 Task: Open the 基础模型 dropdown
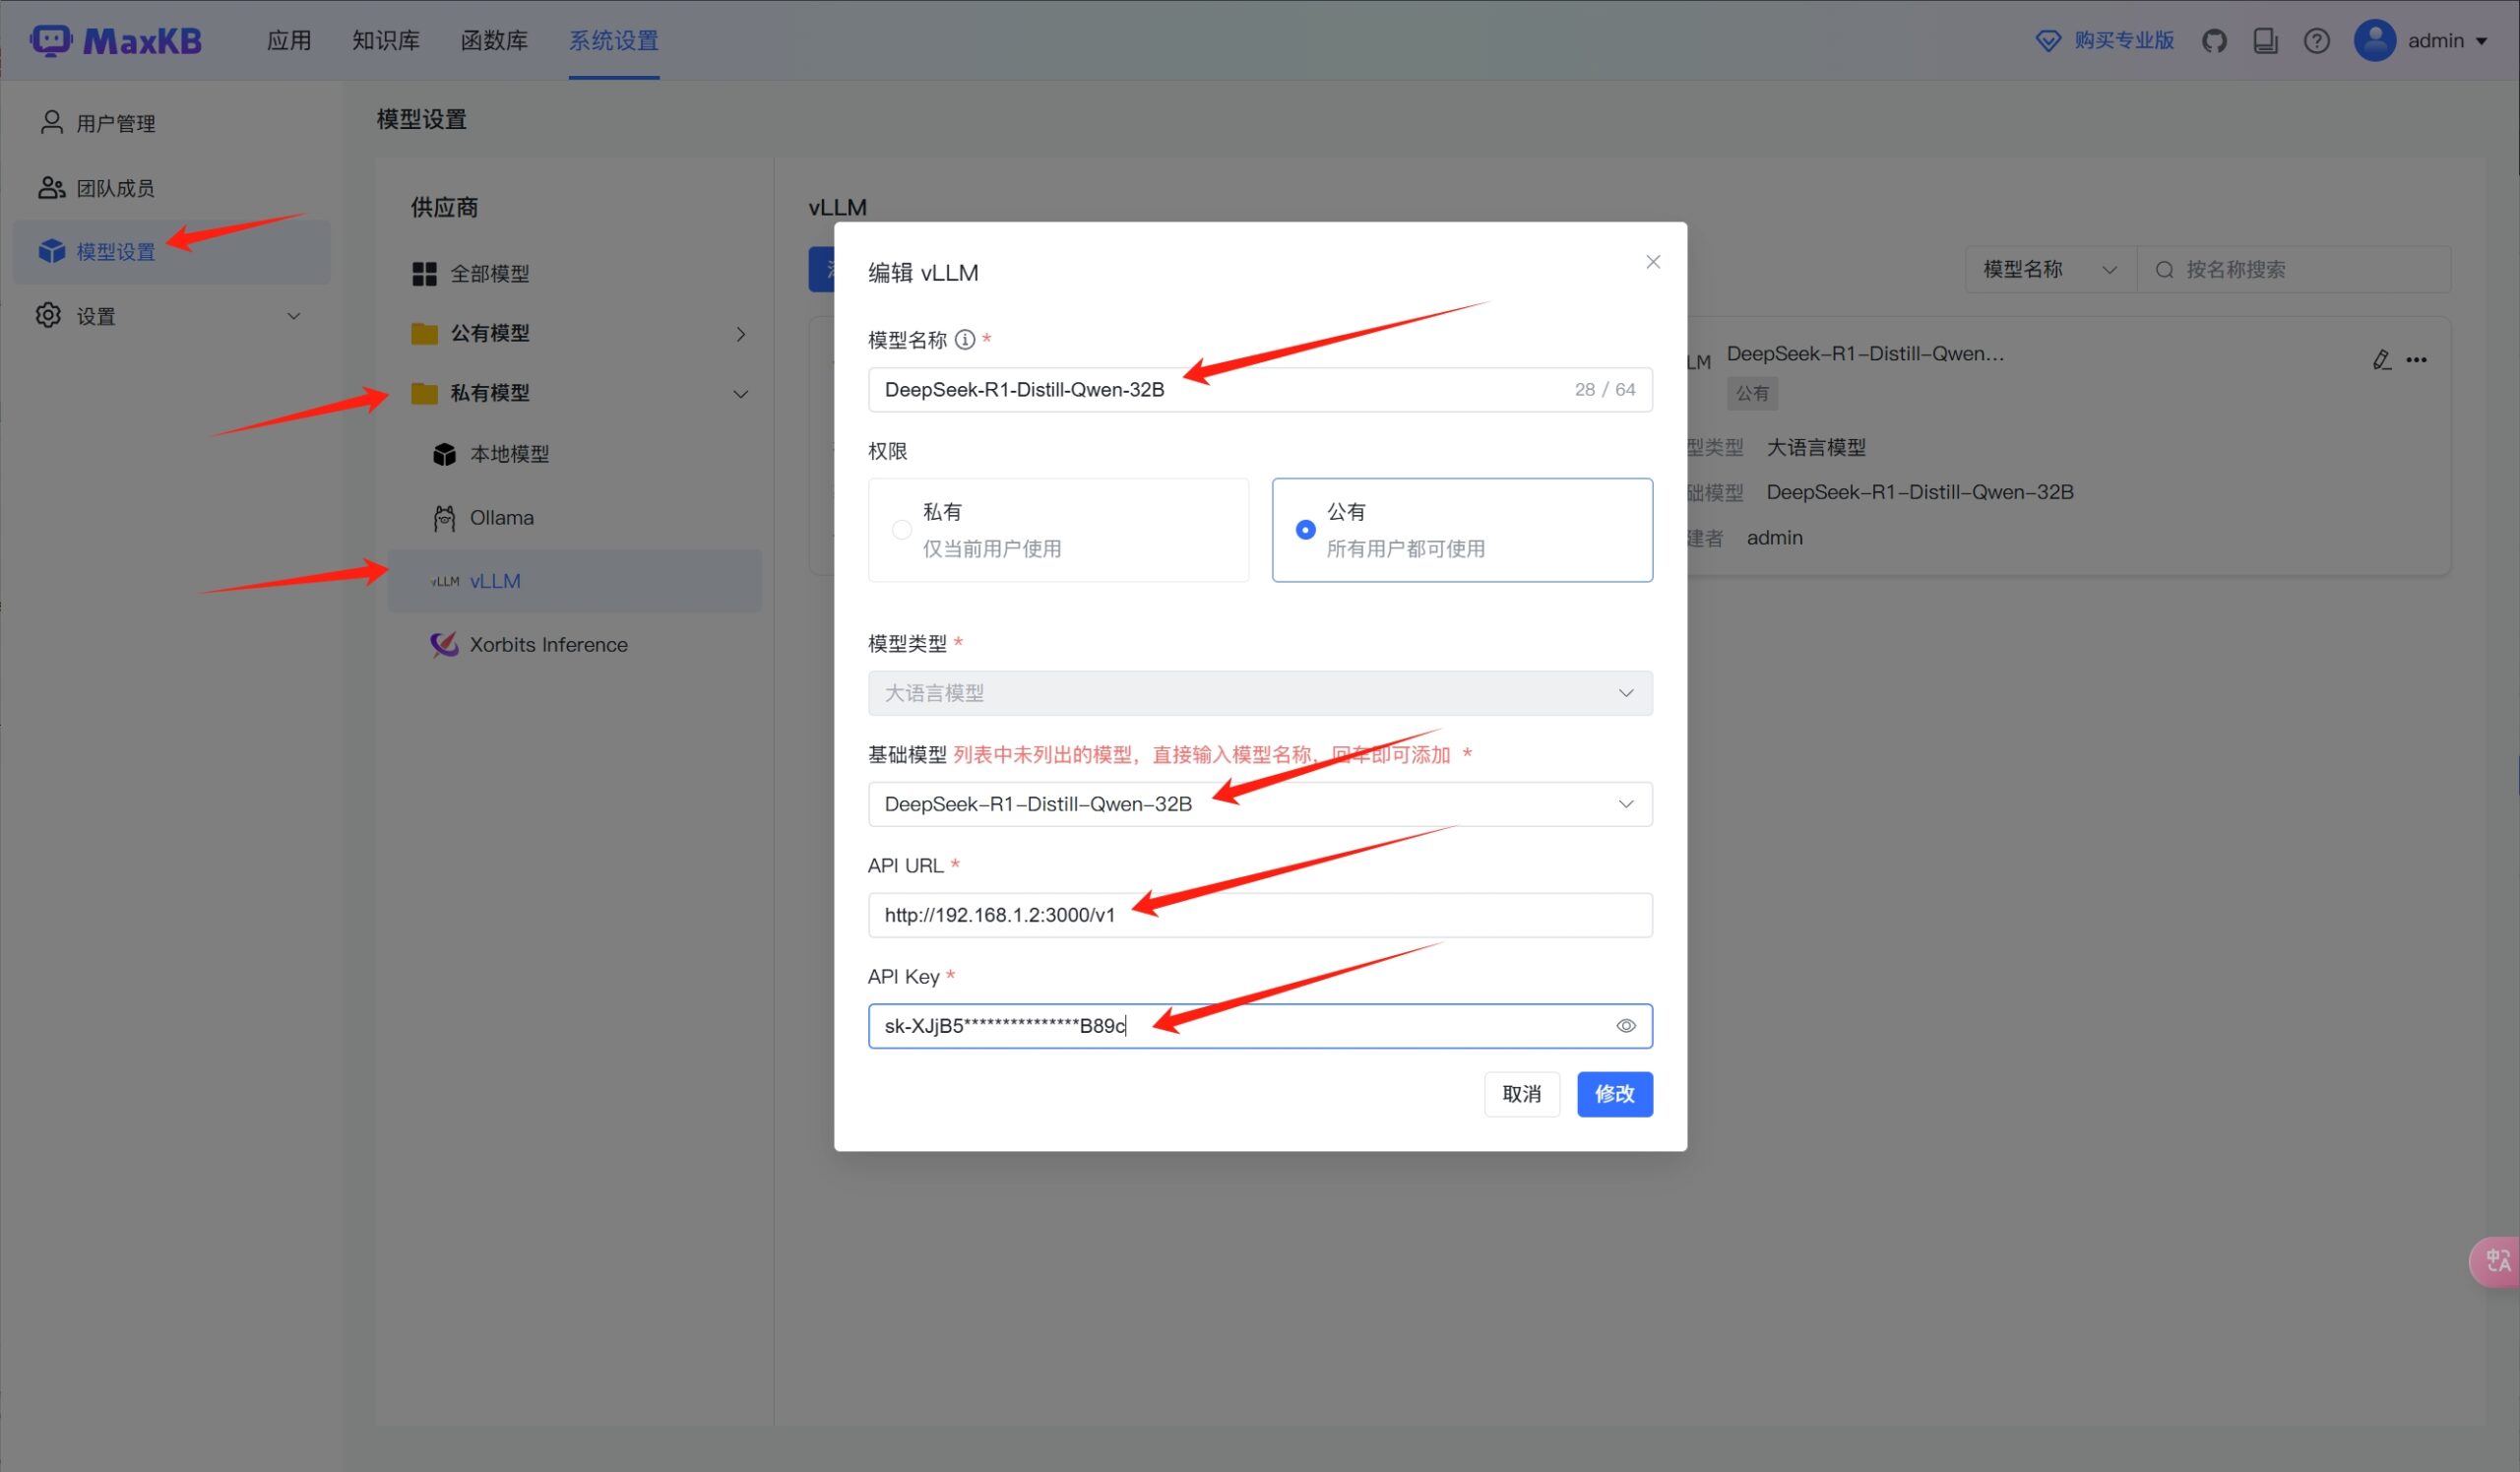[1260, 804]
